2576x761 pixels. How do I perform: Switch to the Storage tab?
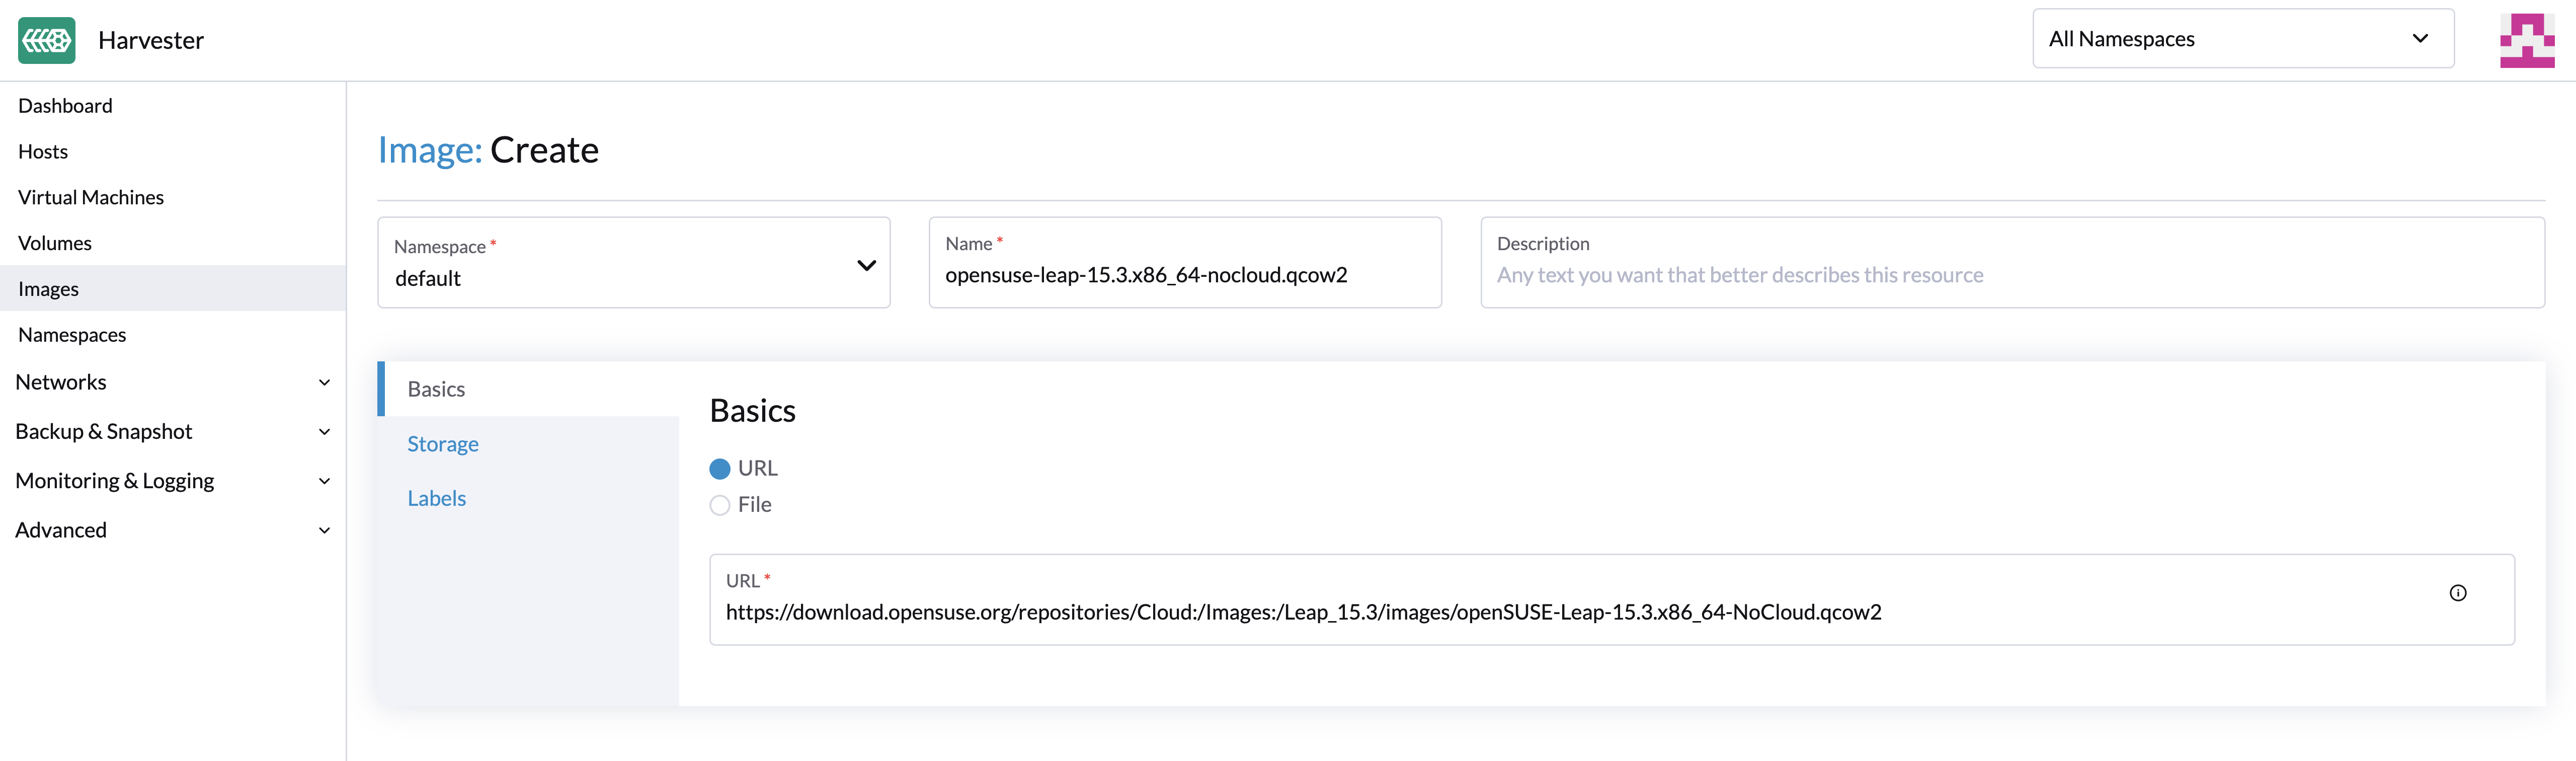point(443,443)
